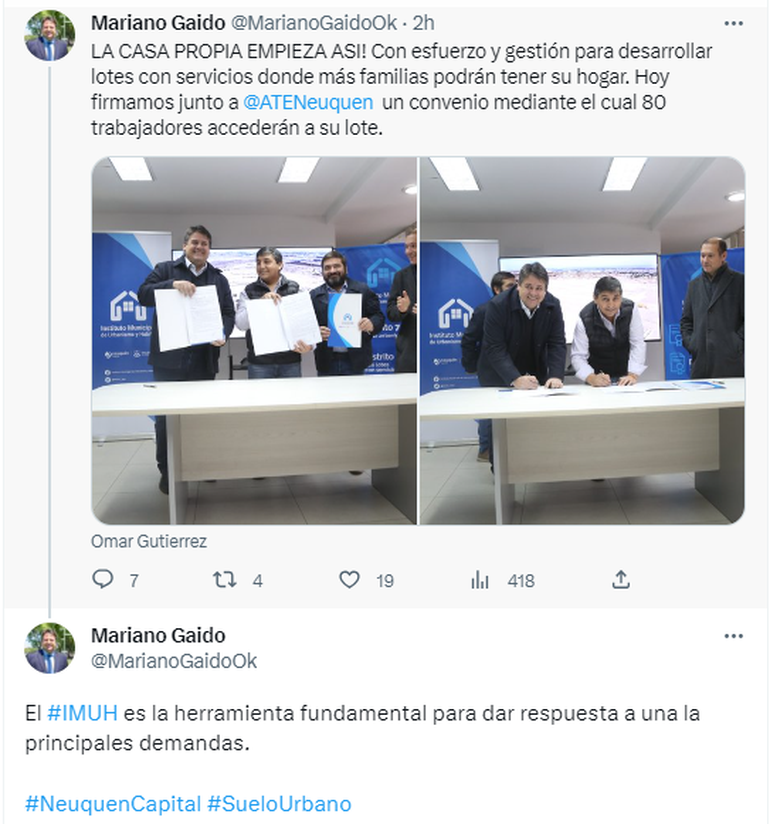The height and width of the screenshot is (824, 770).
Task: Share the tweet via the upload icon
Action: [x=621, y=580]
